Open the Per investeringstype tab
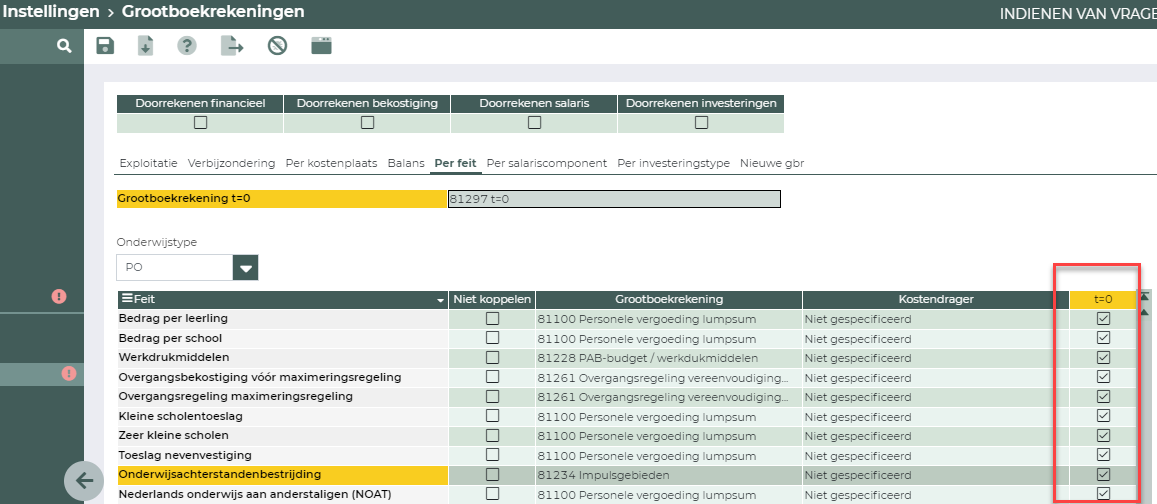Image resolution: width=1157 pixels, height=504 pixels. [674, 163]
